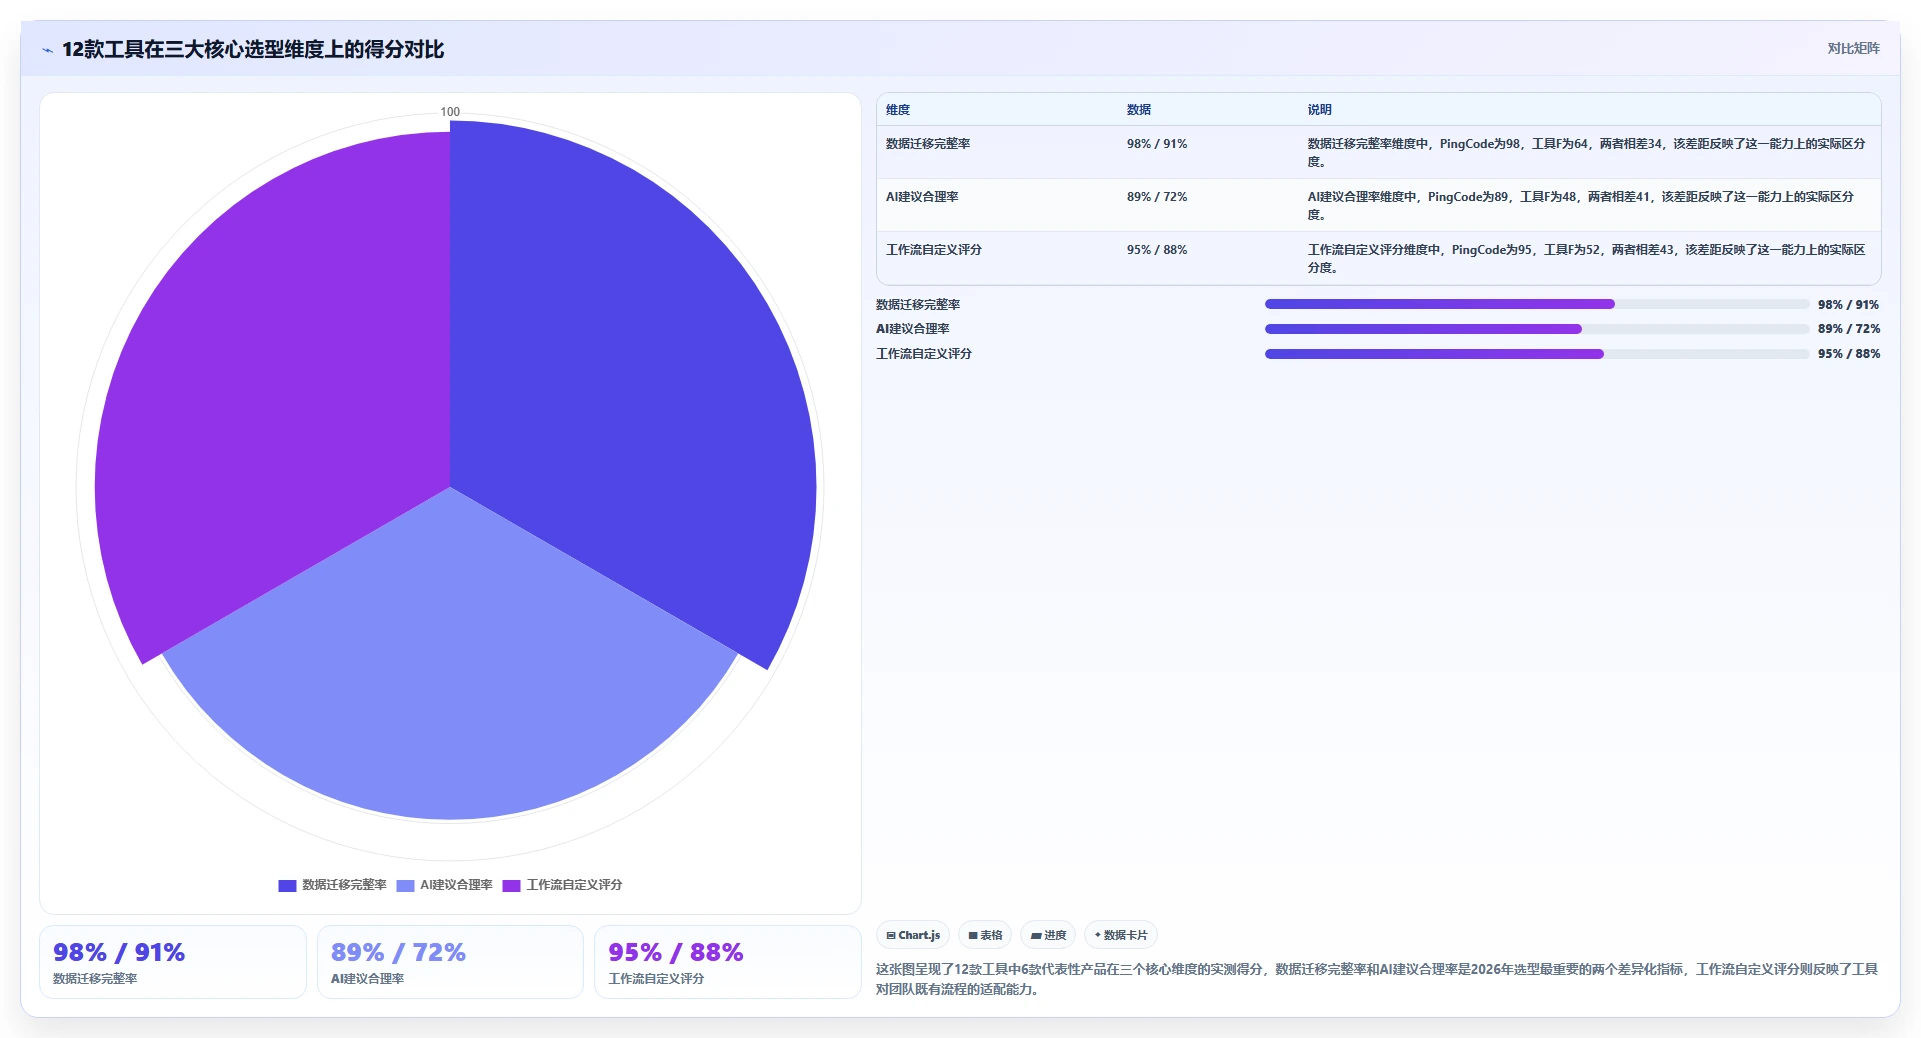Click the table description mentioning PingCode为98
The height and width of the screenshot is (1038, 1921).
coord(1587,152)
